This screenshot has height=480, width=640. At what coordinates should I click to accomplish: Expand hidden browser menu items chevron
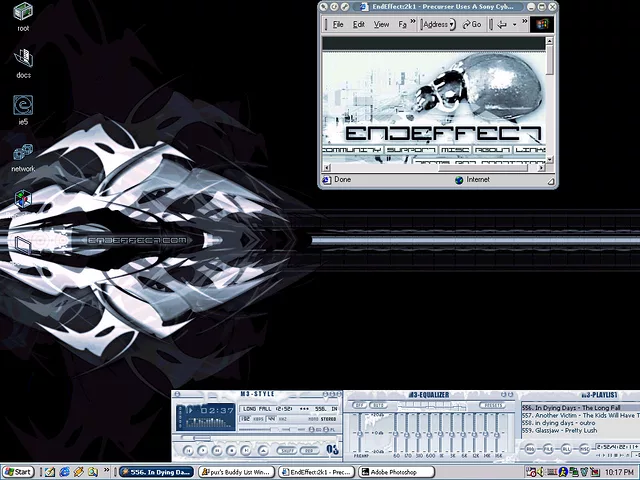413,22
